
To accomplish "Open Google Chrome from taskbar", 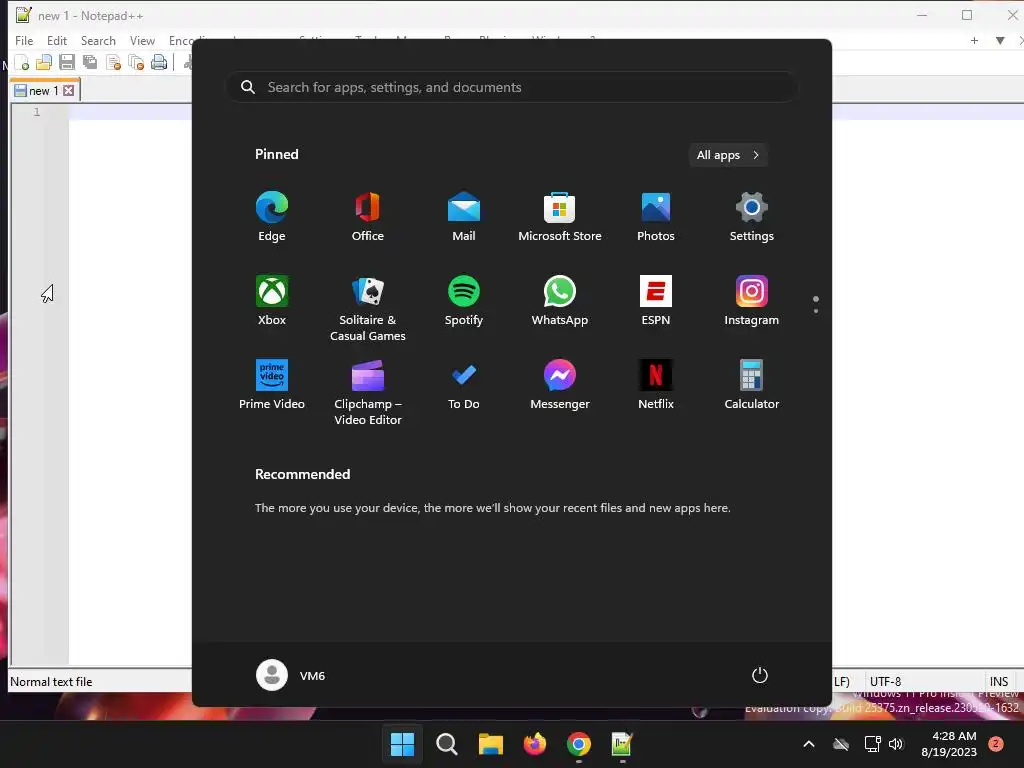I will [579, 744].
